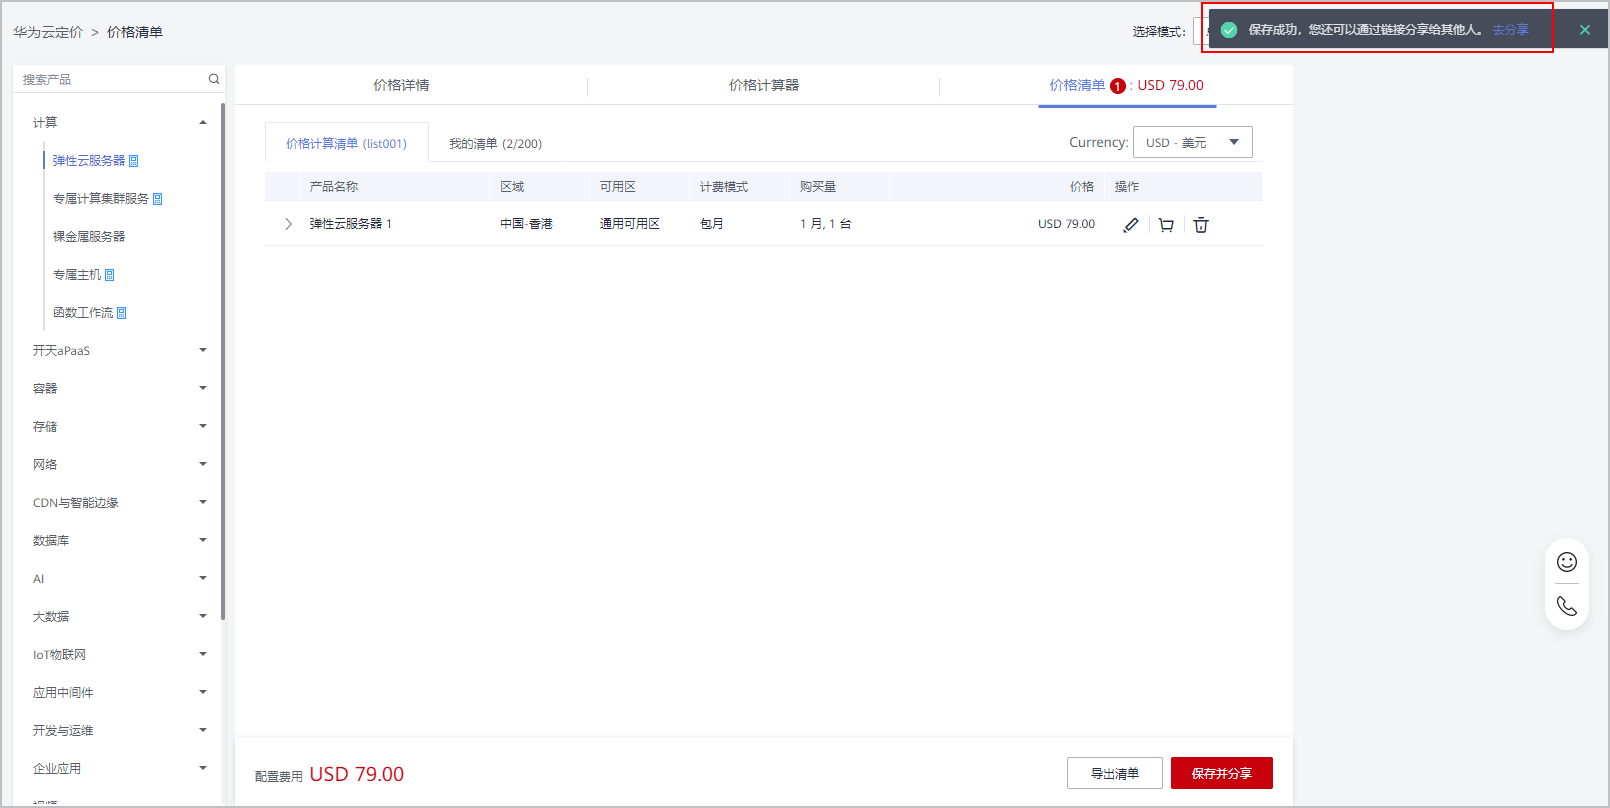1610x808 pixels.
Task: Collapse the 计算 category
Action: 203,122
